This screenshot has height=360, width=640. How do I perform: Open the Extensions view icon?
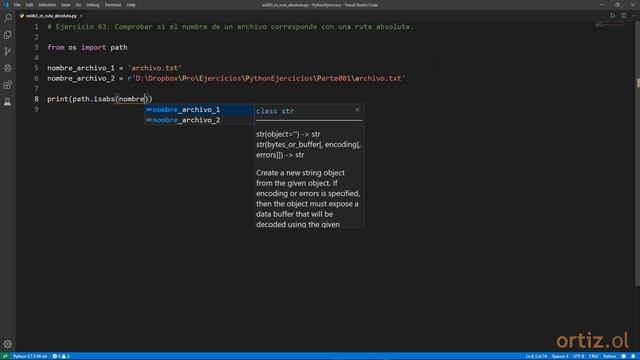(8, 85)
